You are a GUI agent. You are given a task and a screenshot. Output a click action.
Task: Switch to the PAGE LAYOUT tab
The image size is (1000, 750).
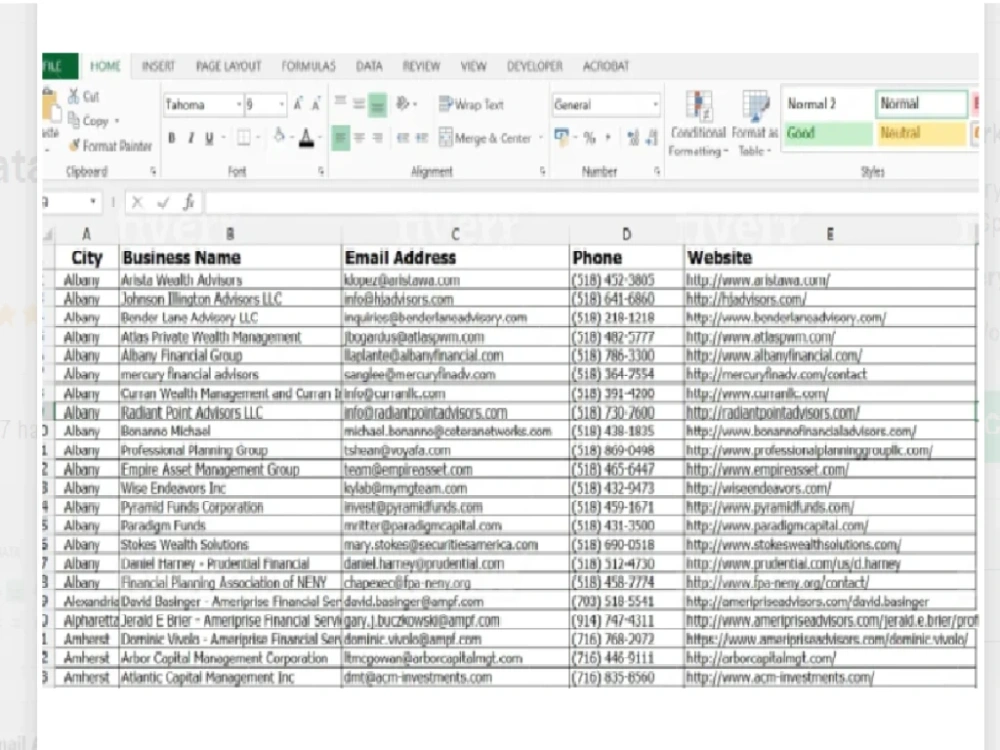[228, 66]
